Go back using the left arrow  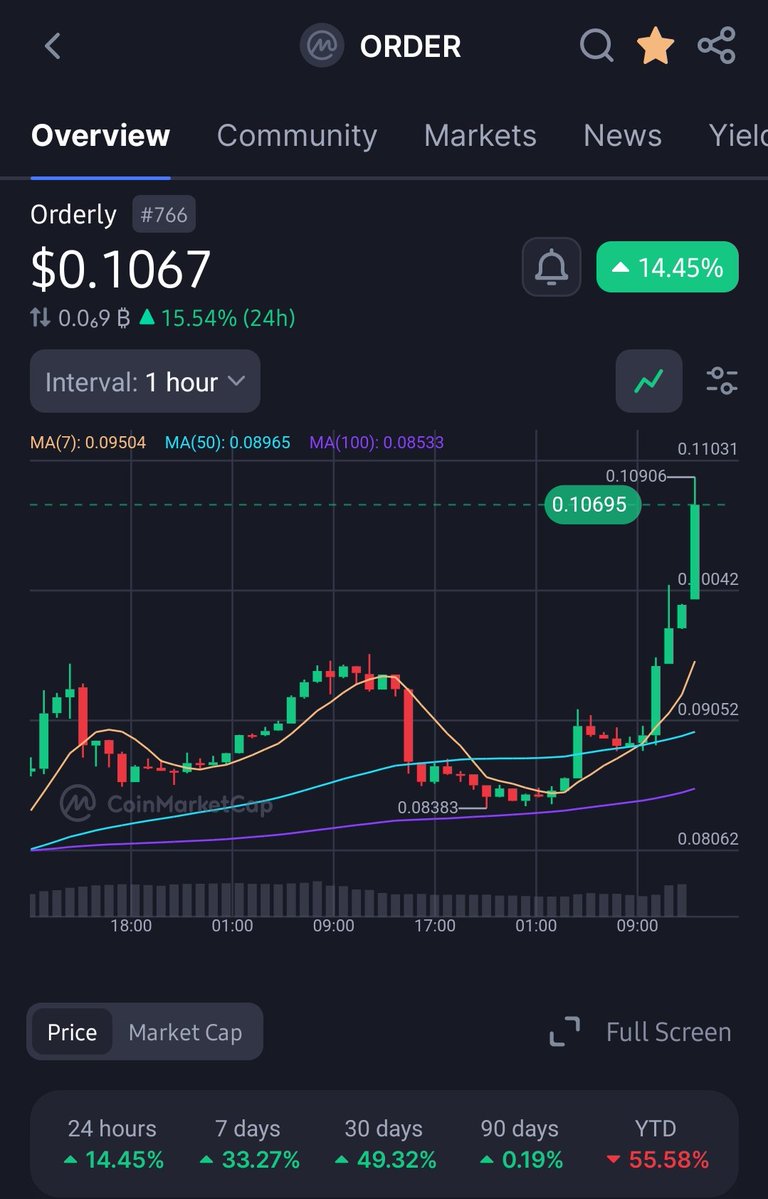(x=52, y=46)
